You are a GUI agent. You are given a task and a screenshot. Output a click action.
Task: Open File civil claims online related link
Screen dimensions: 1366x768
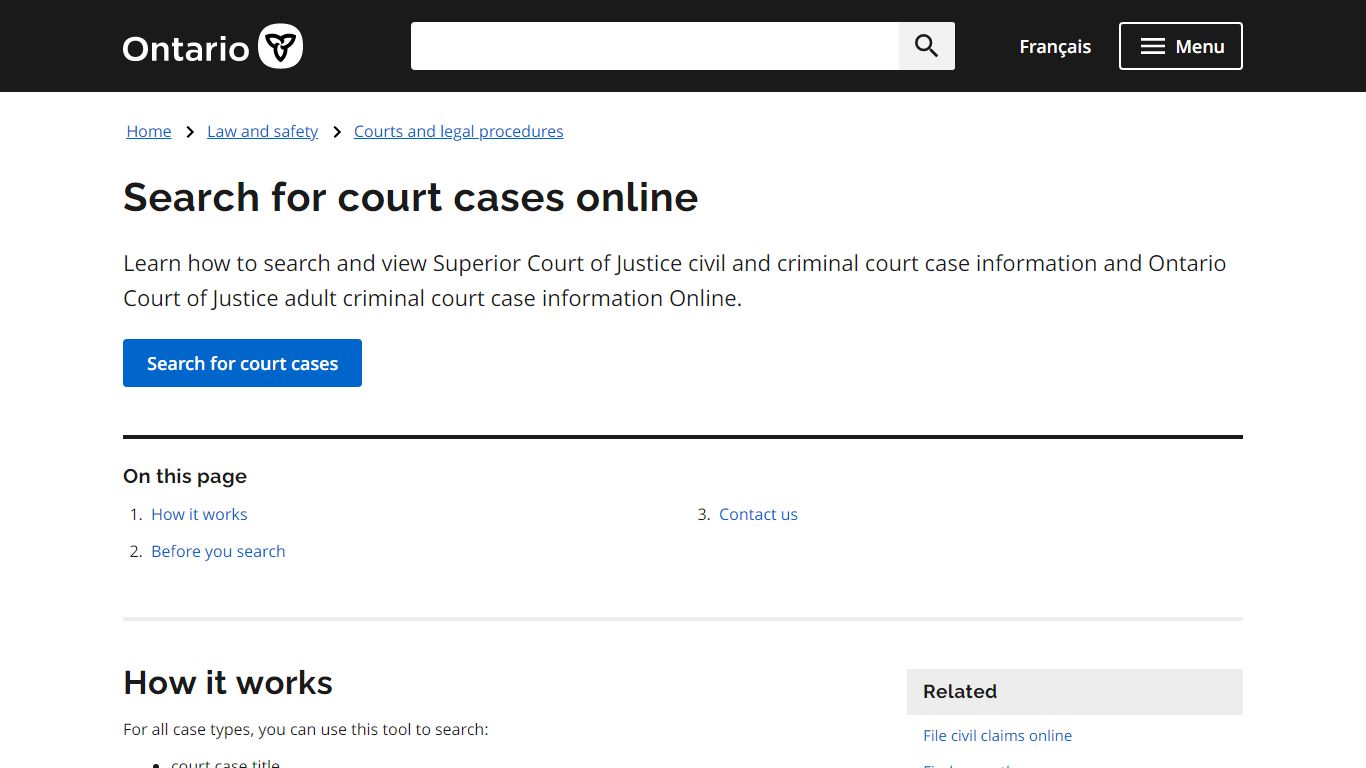[997, 735]
